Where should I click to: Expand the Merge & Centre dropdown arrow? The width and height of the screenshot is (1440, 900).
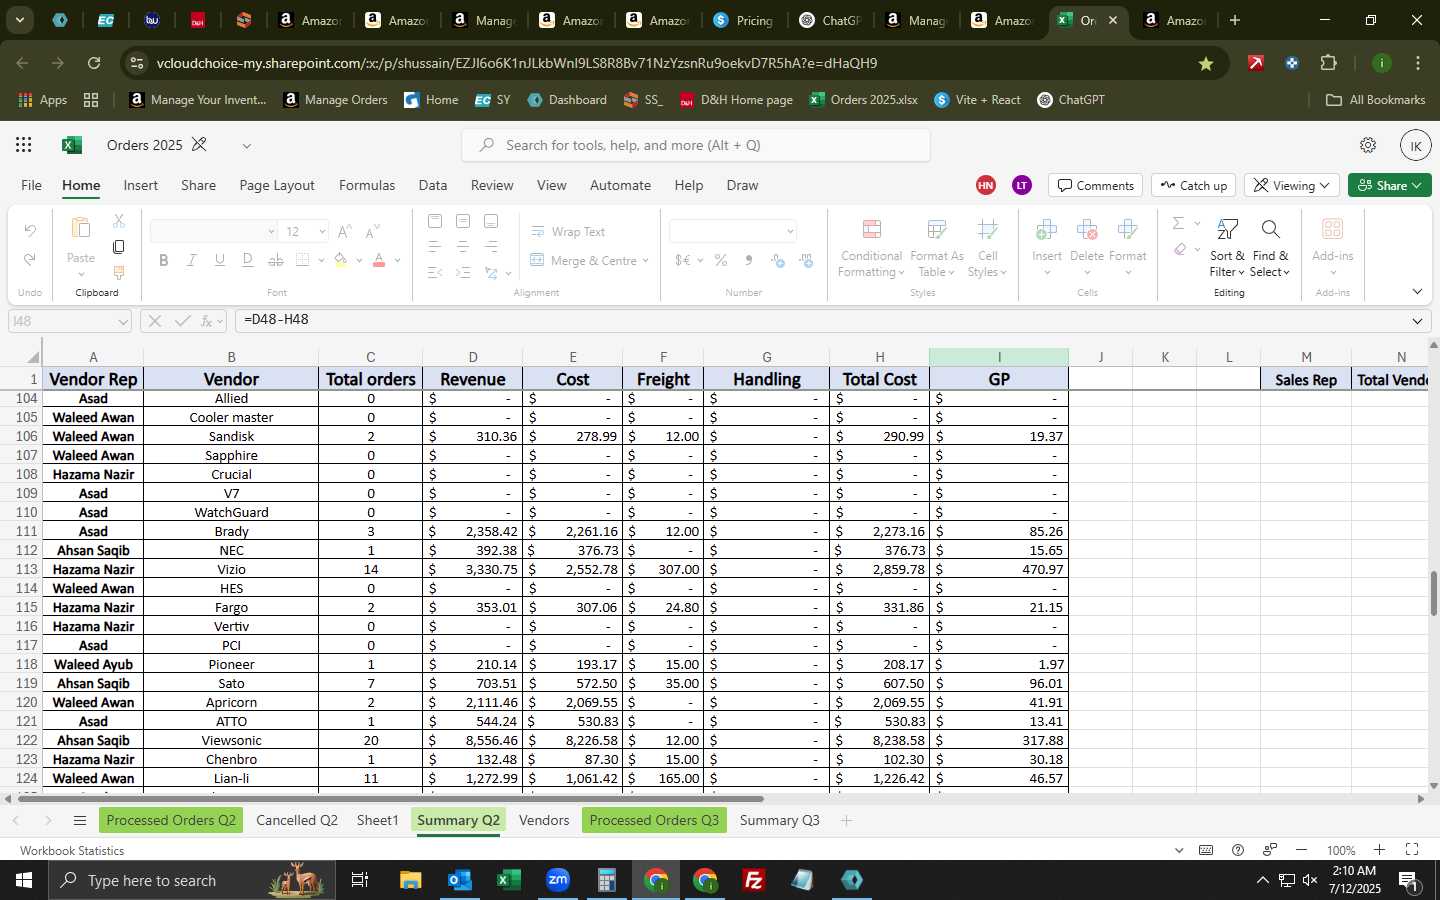click(646, 261)
